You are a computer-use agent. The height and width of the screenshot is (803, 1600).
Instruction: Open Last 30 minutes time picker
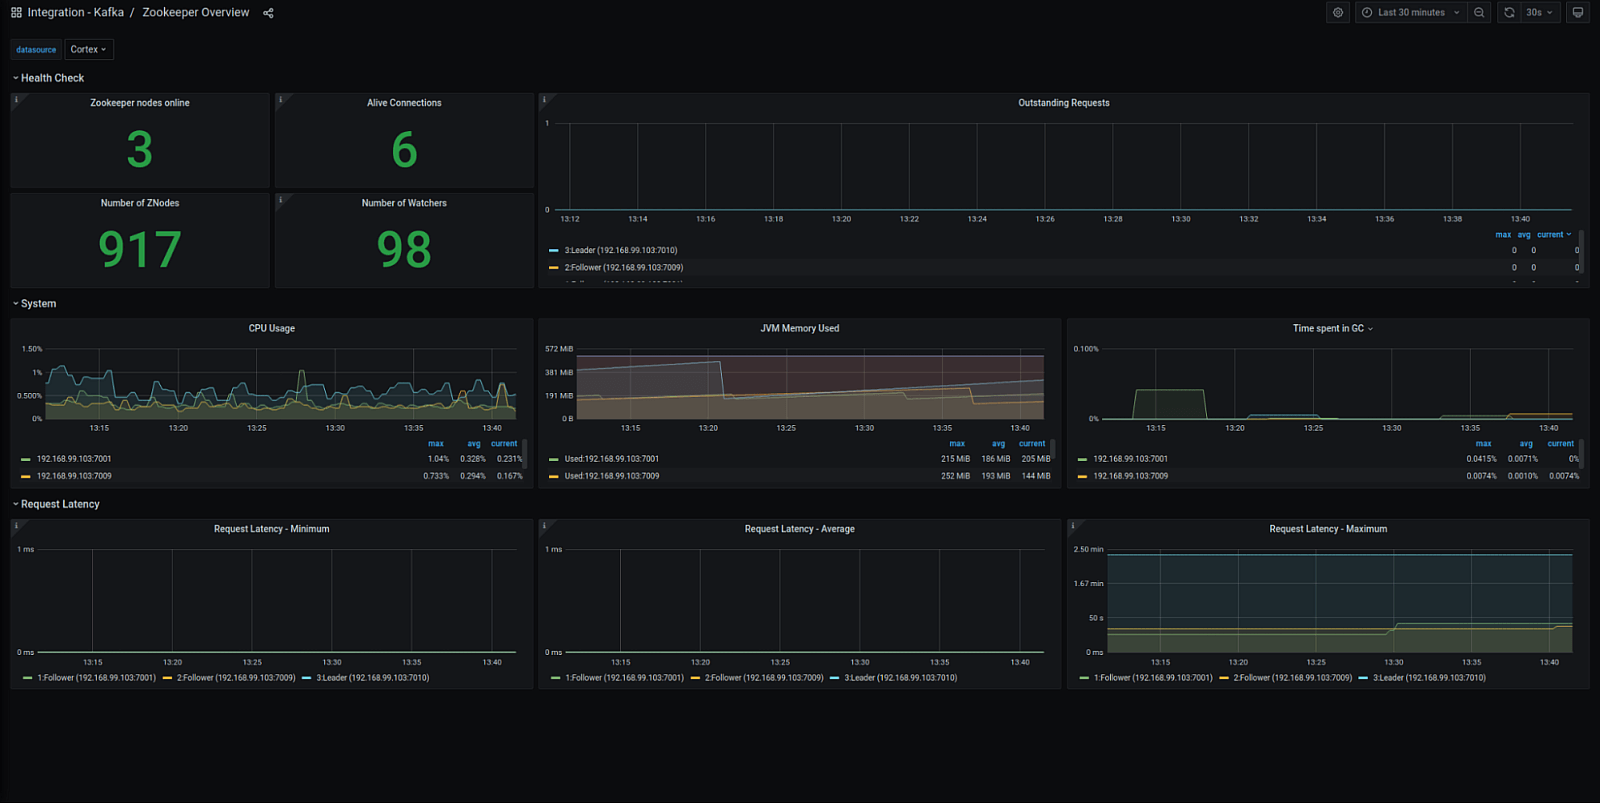point(1410,13)
